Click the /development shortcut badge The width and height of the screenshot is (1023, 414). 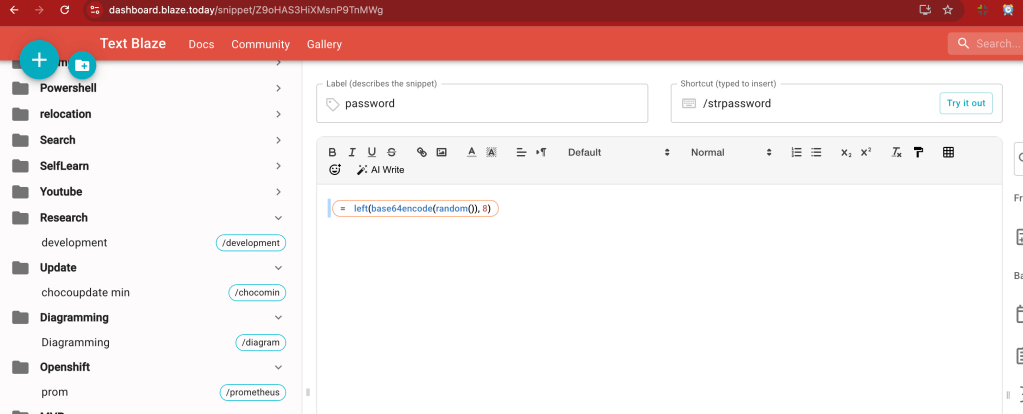click(x=251, y=243)
